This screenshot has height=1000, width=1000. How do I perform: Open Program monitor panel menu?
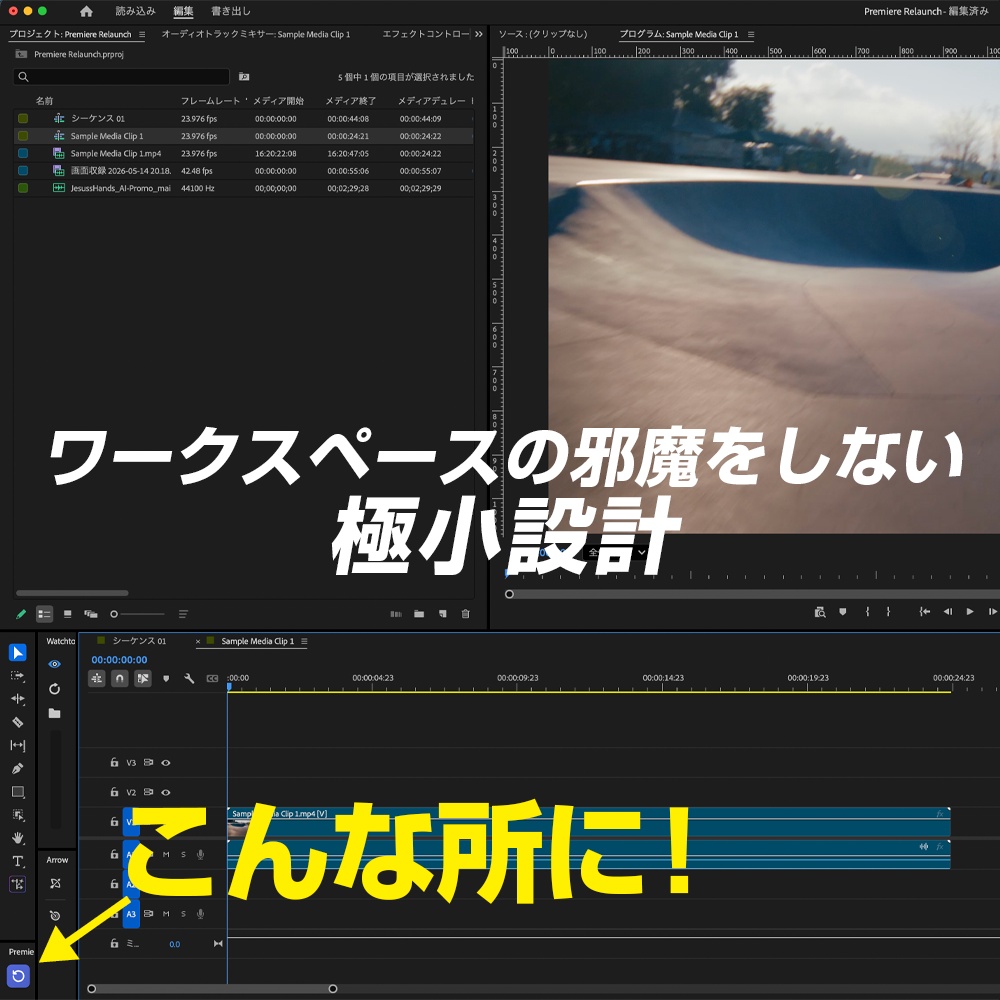coord(751,34)
